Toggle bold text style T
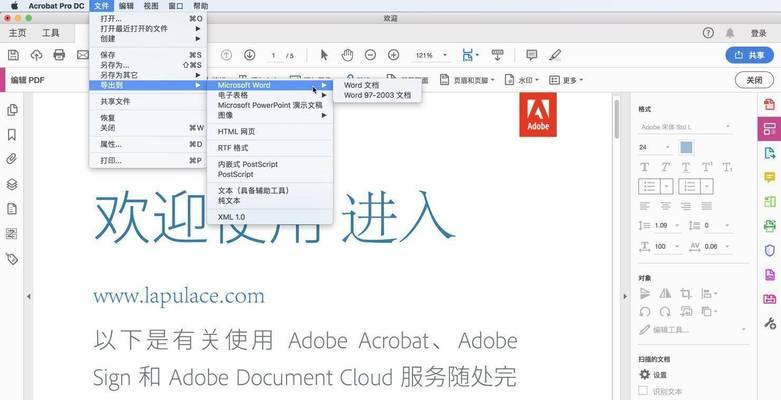The width and height of the screenshot is (781, 400). pyautogui.click(x=645, y=167)
